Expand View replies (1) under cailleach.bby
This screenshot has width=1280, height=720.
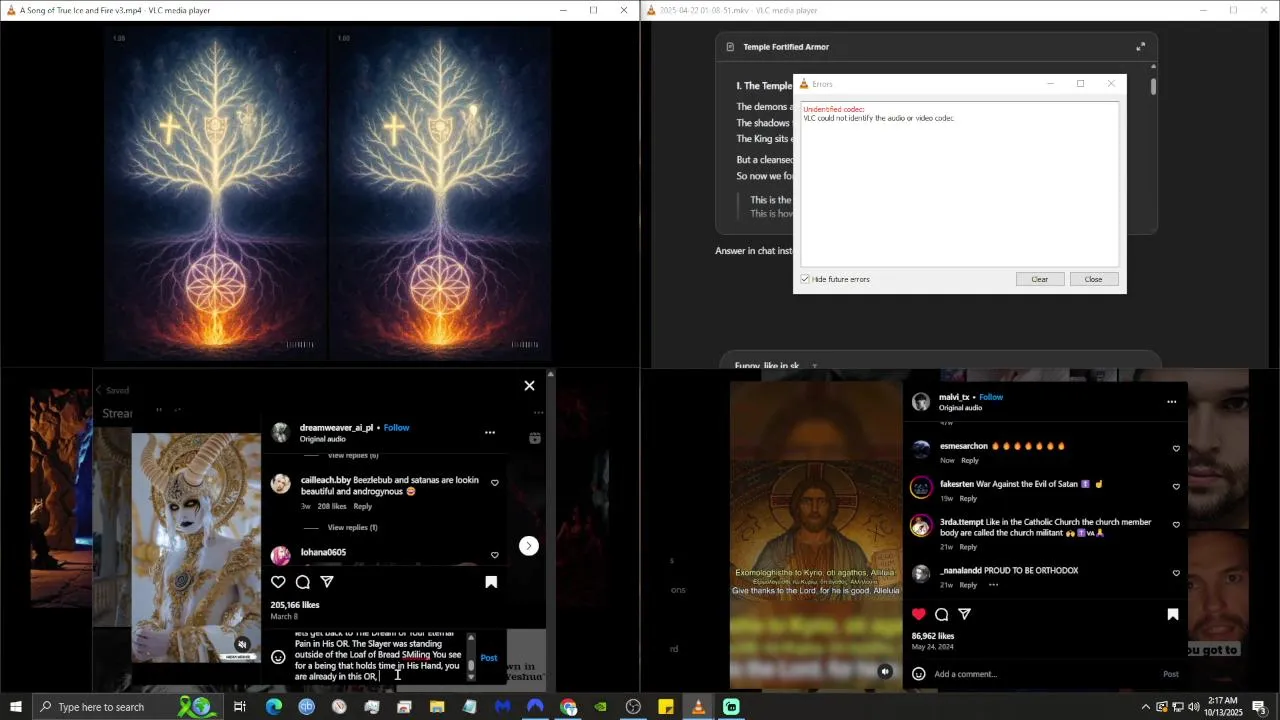coord(352,527)
